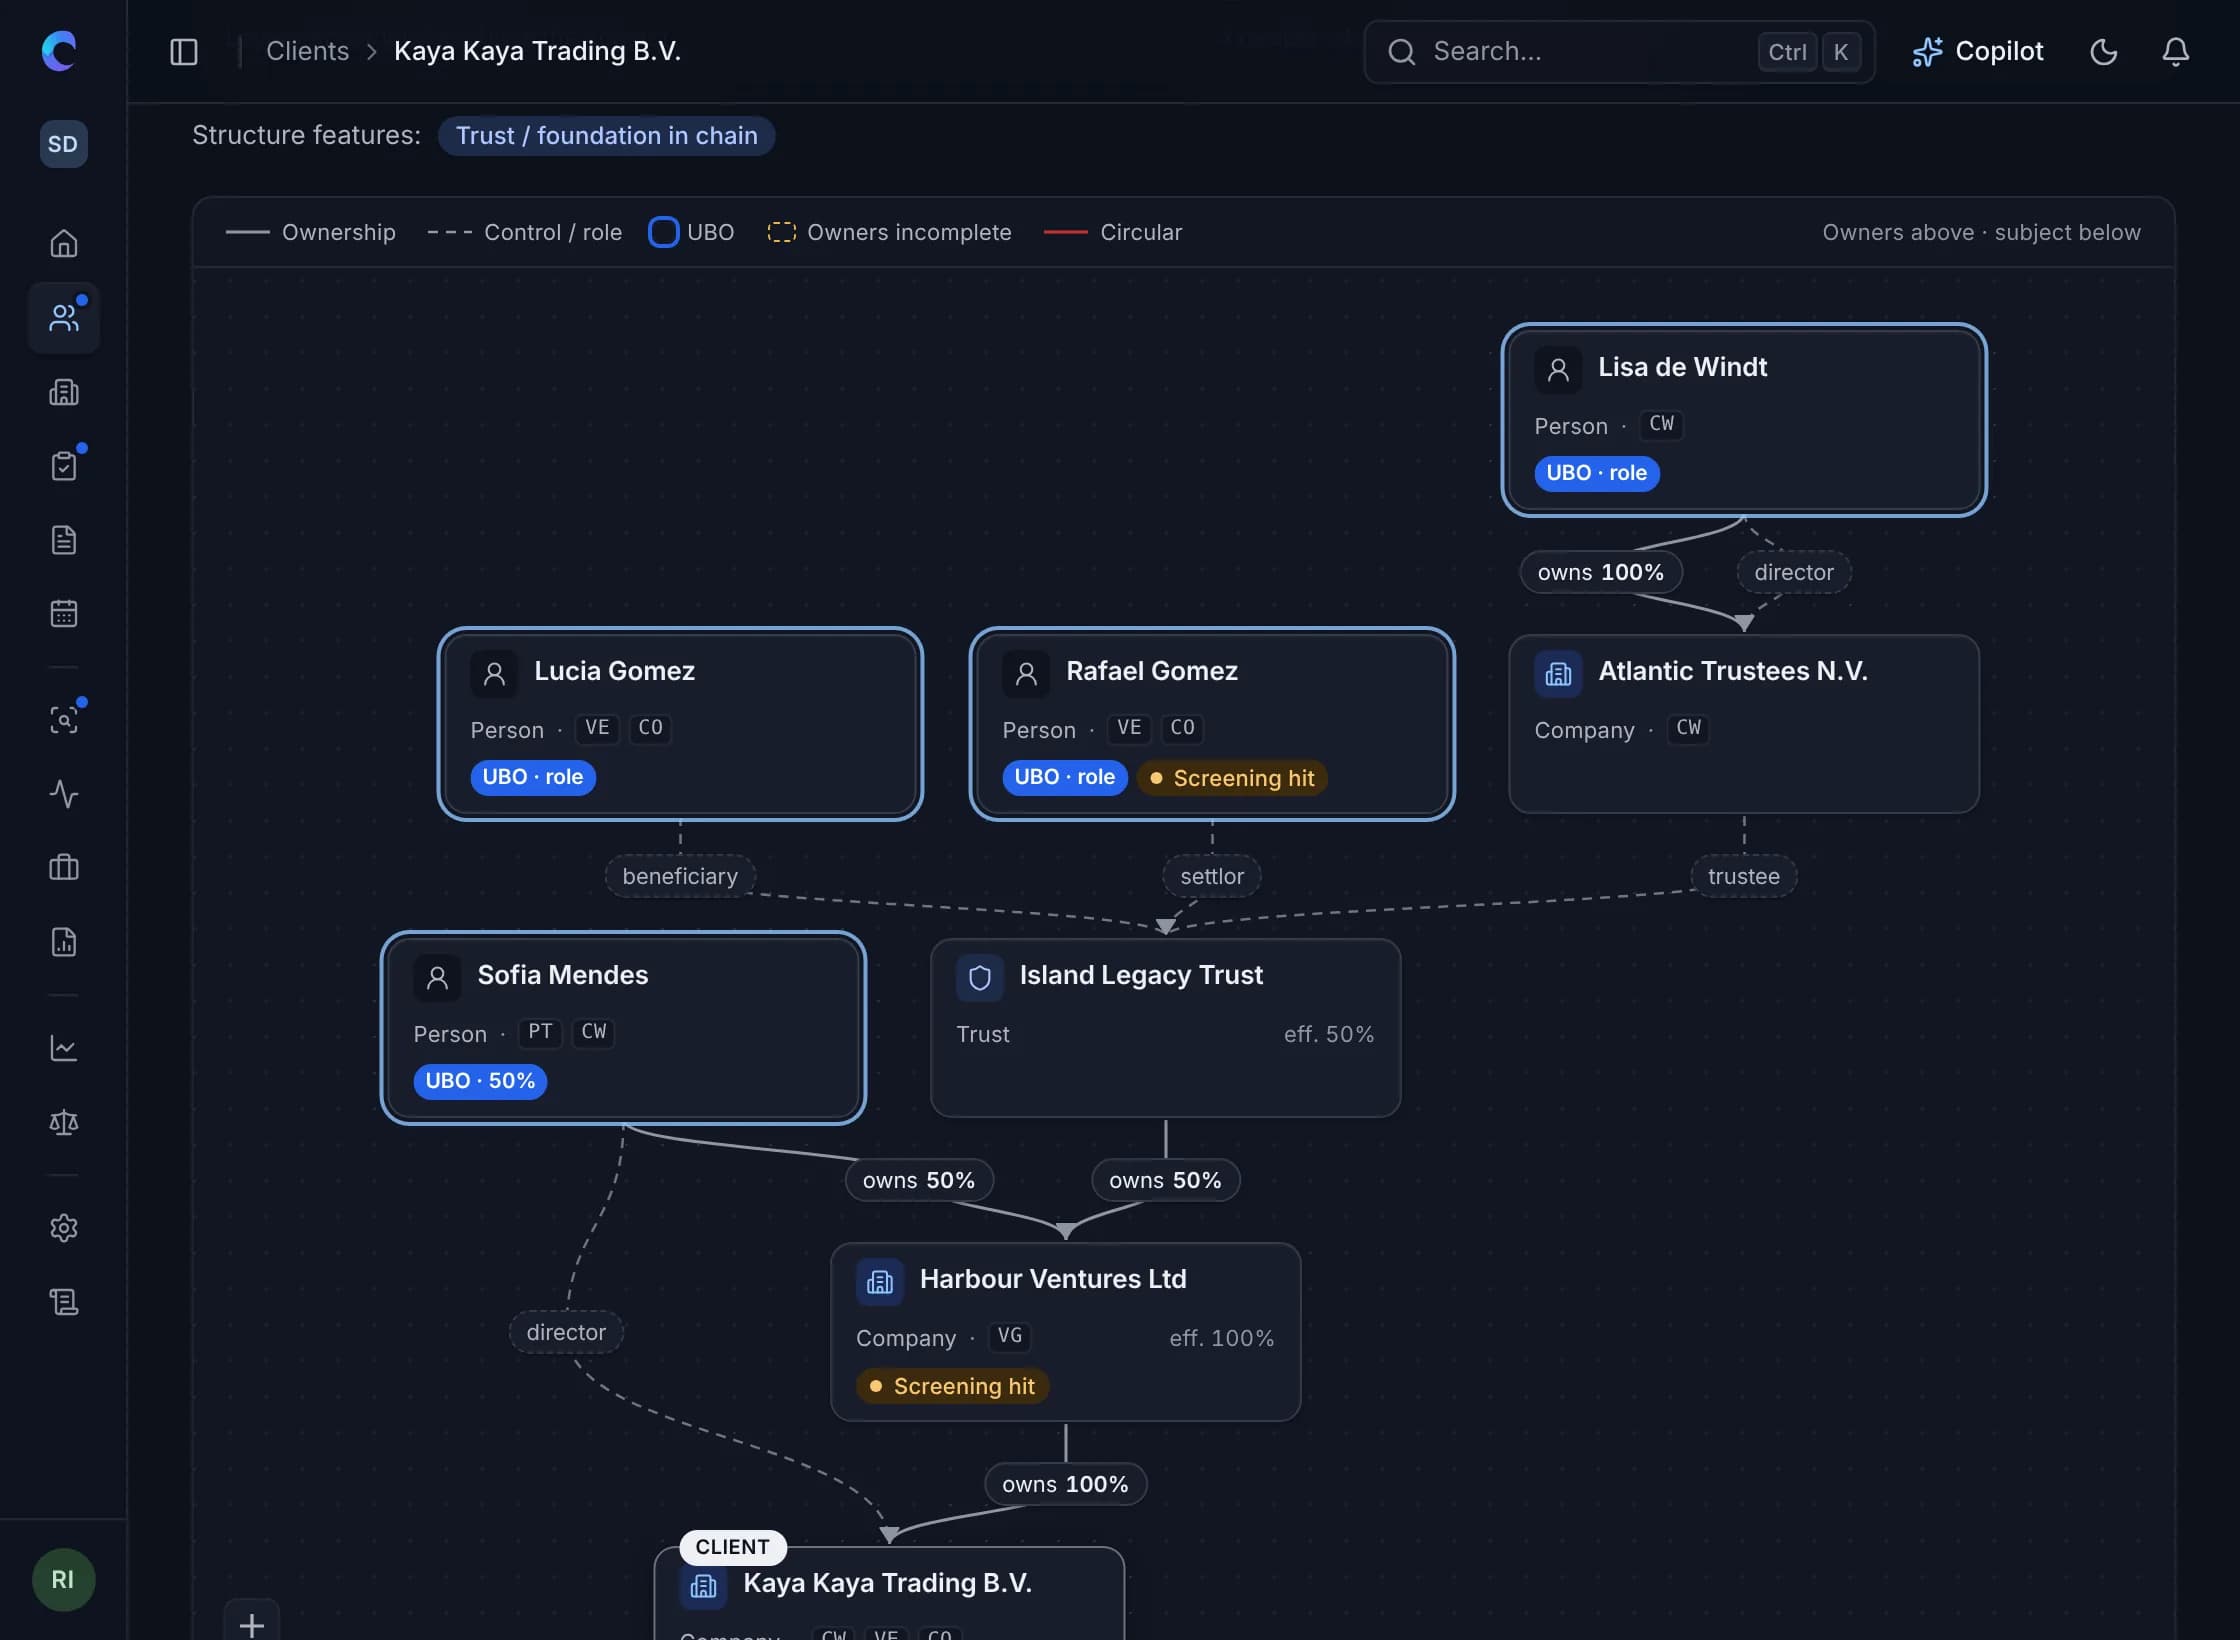Select the Trust / foundation in chain tag

[606, 136]
